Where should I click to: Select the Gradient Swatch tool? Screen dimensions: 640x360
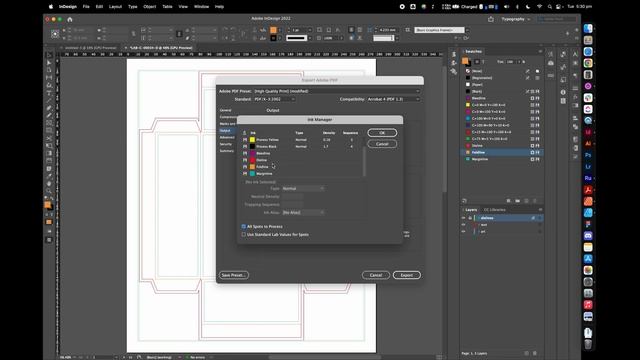click(49, 153)
